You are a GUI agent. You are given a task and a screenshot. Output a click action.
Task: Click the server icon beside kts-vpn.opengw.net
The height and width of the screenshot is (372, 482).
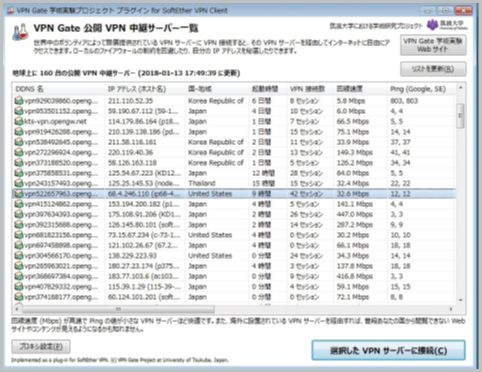click(19, 121)
